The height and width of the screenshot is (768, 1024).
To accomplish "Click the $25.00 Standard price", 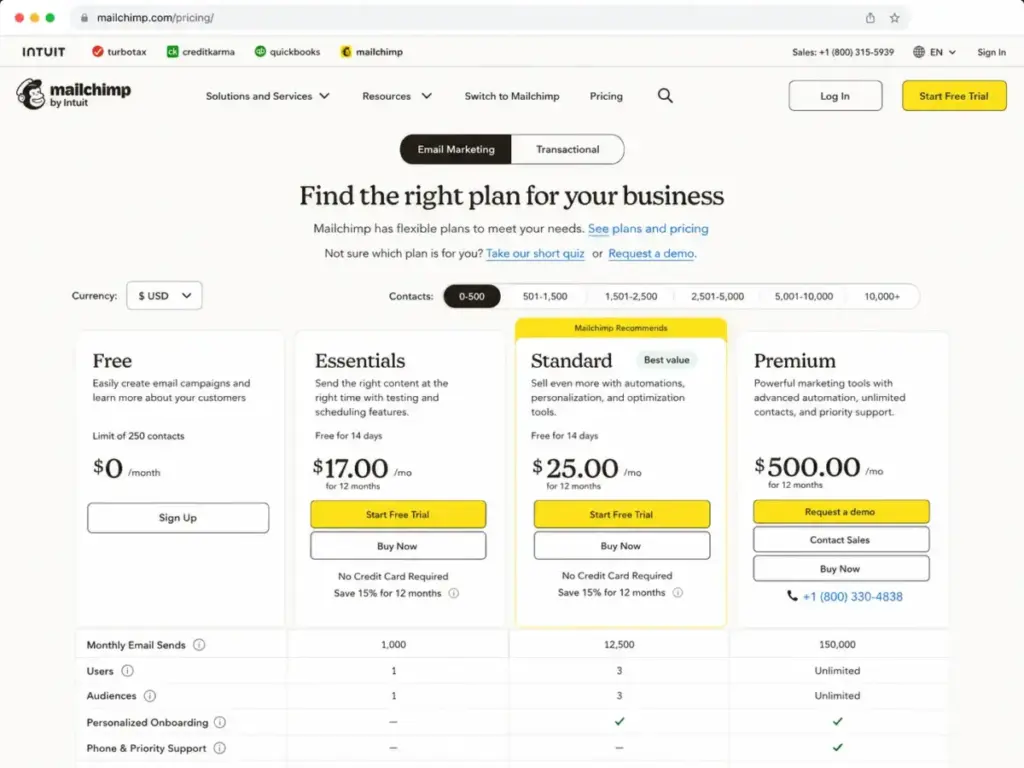I will tap(575, 468).
